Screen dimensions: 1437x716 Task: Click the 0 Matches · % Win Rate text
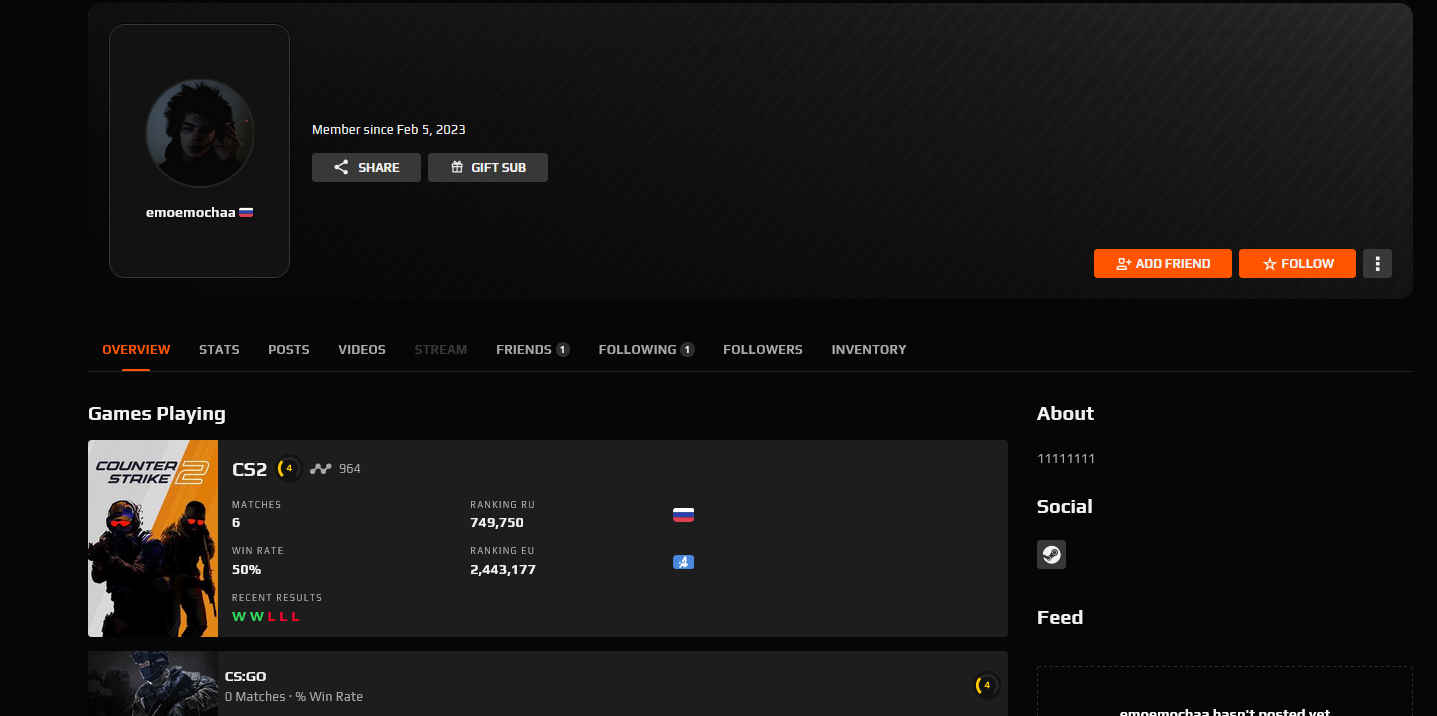[294, 696]
